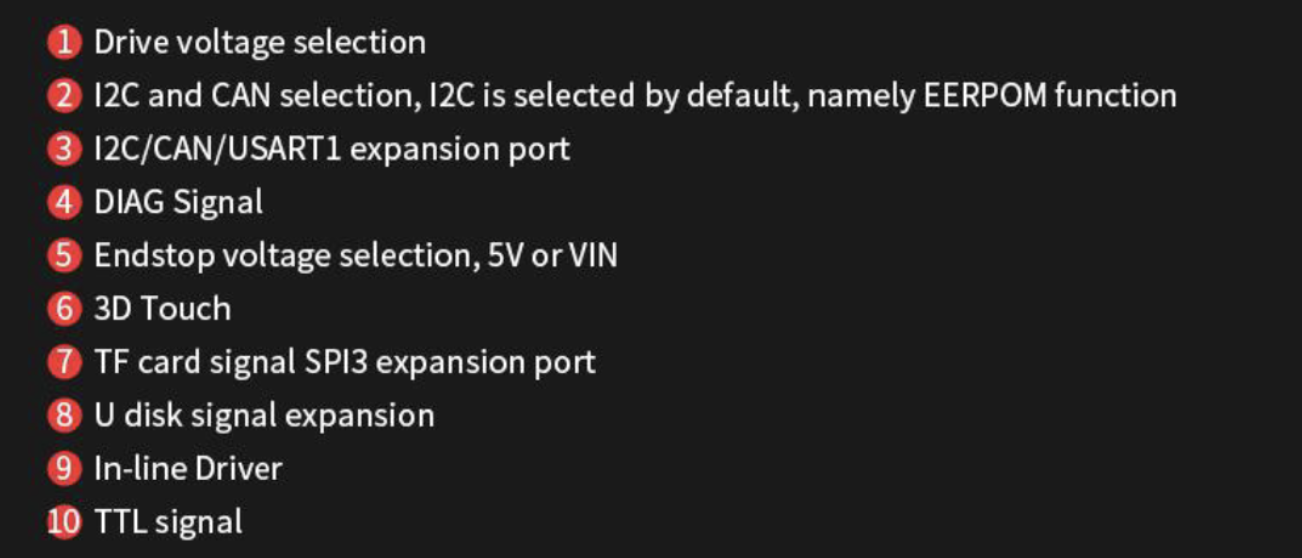Click the "Drive voltage selection" text

pyautogui.click(x=260, y=43)
